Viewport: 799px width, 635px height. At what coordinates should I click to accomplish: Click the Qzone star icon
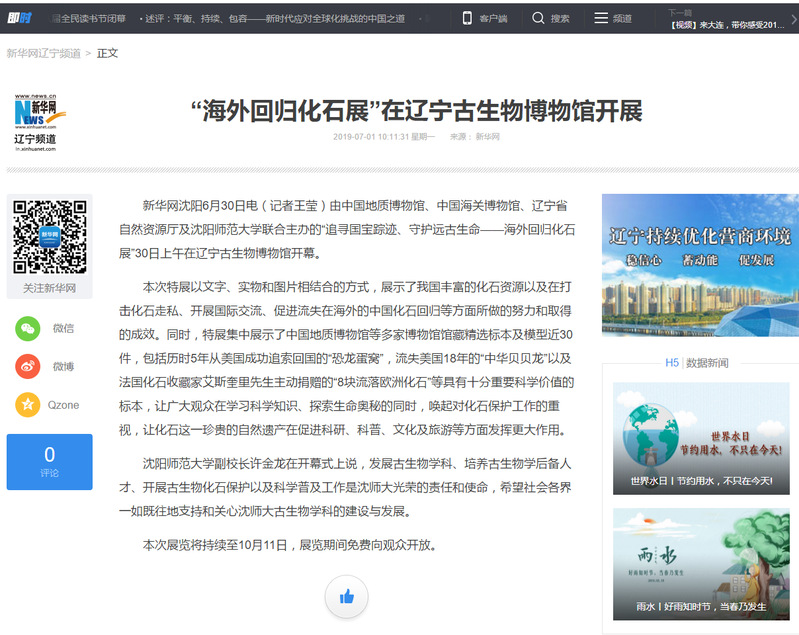tap(28, 405)
